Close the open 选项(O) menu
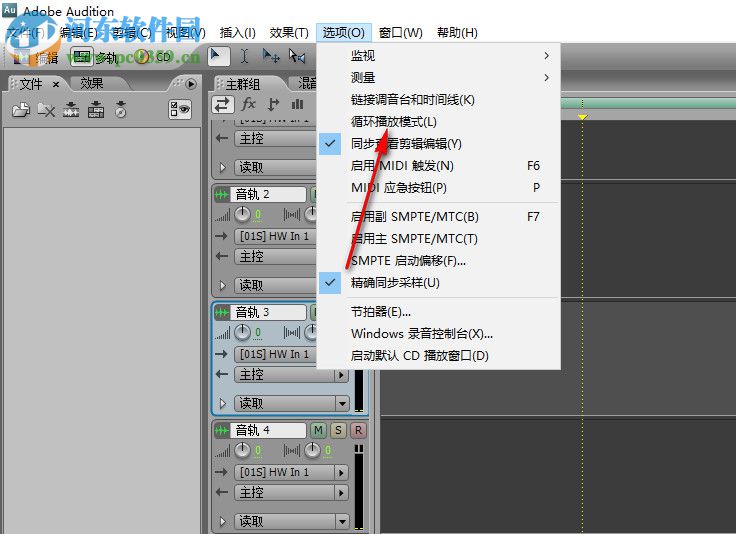This screenshot has width=736, height=534. [x=344, y=32]
